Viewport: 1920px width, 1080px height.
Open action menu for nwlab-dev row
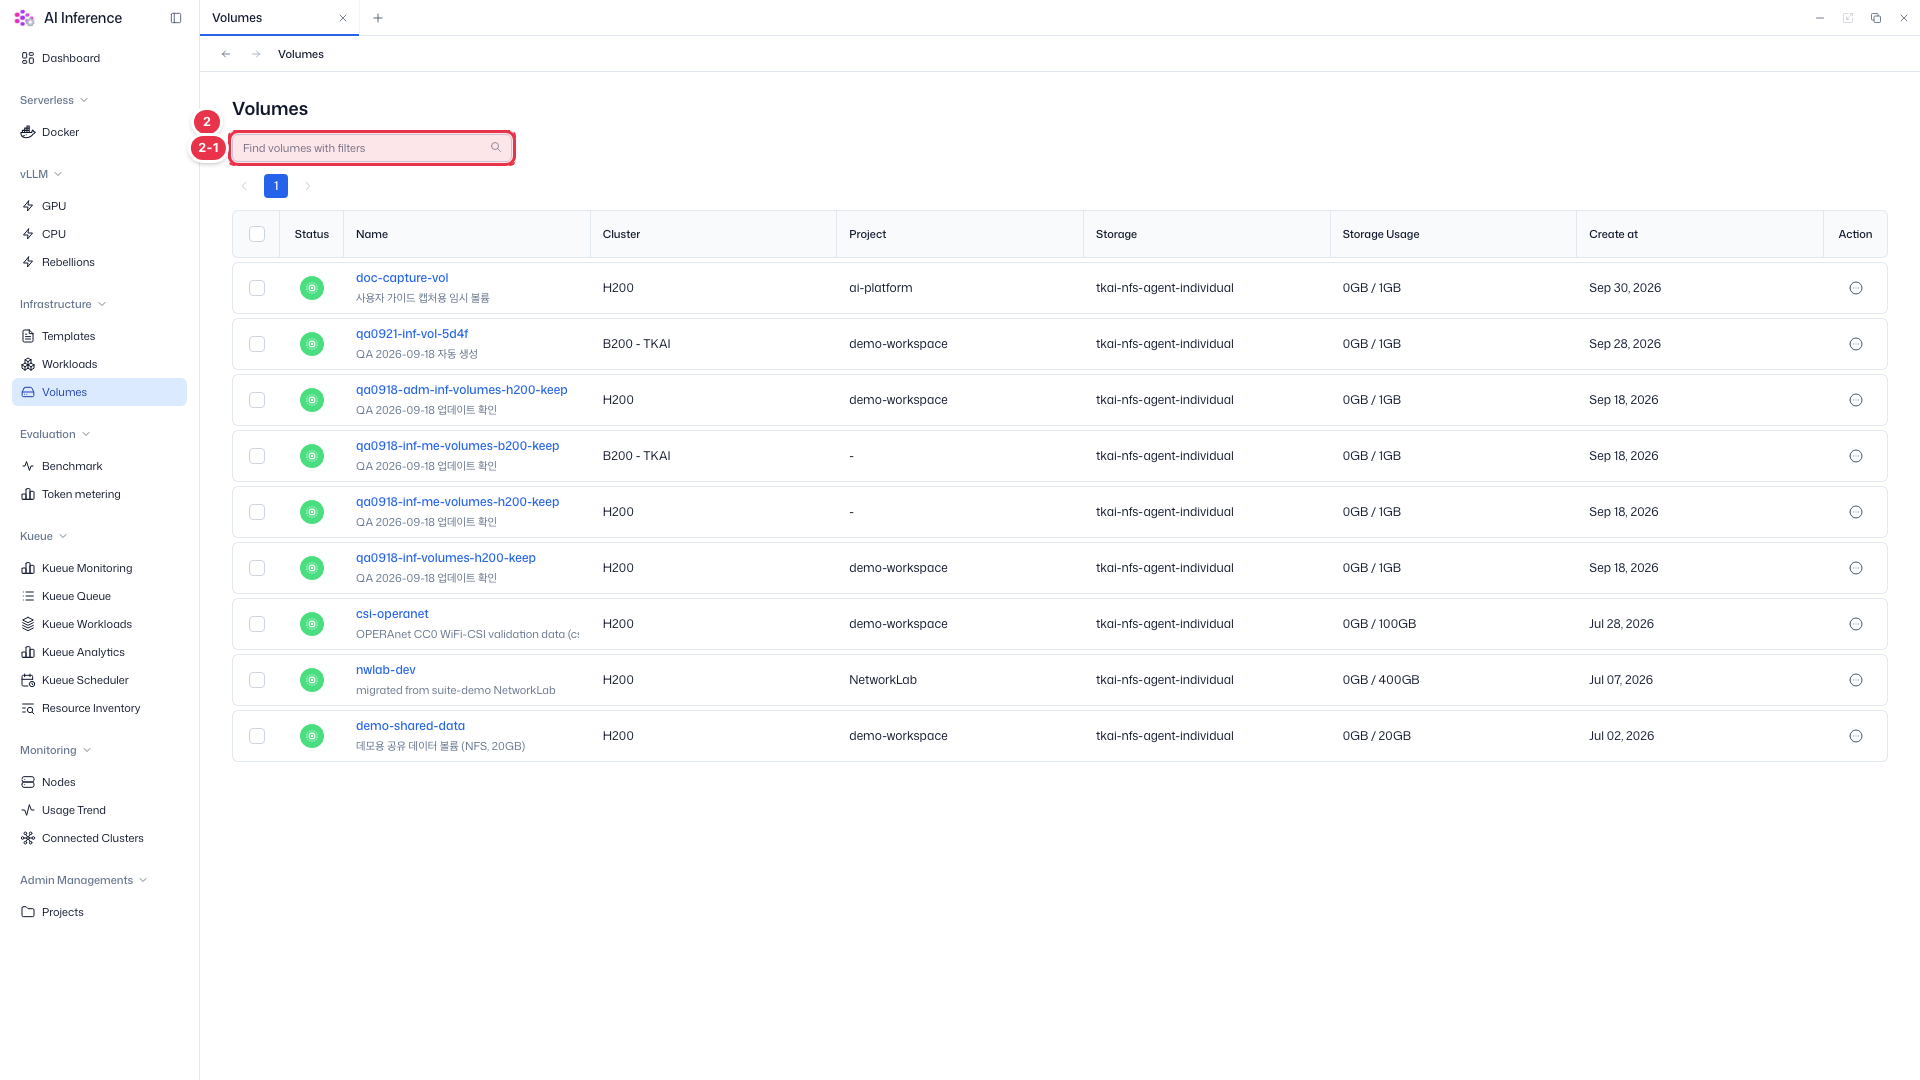[x=1856, y=680]
